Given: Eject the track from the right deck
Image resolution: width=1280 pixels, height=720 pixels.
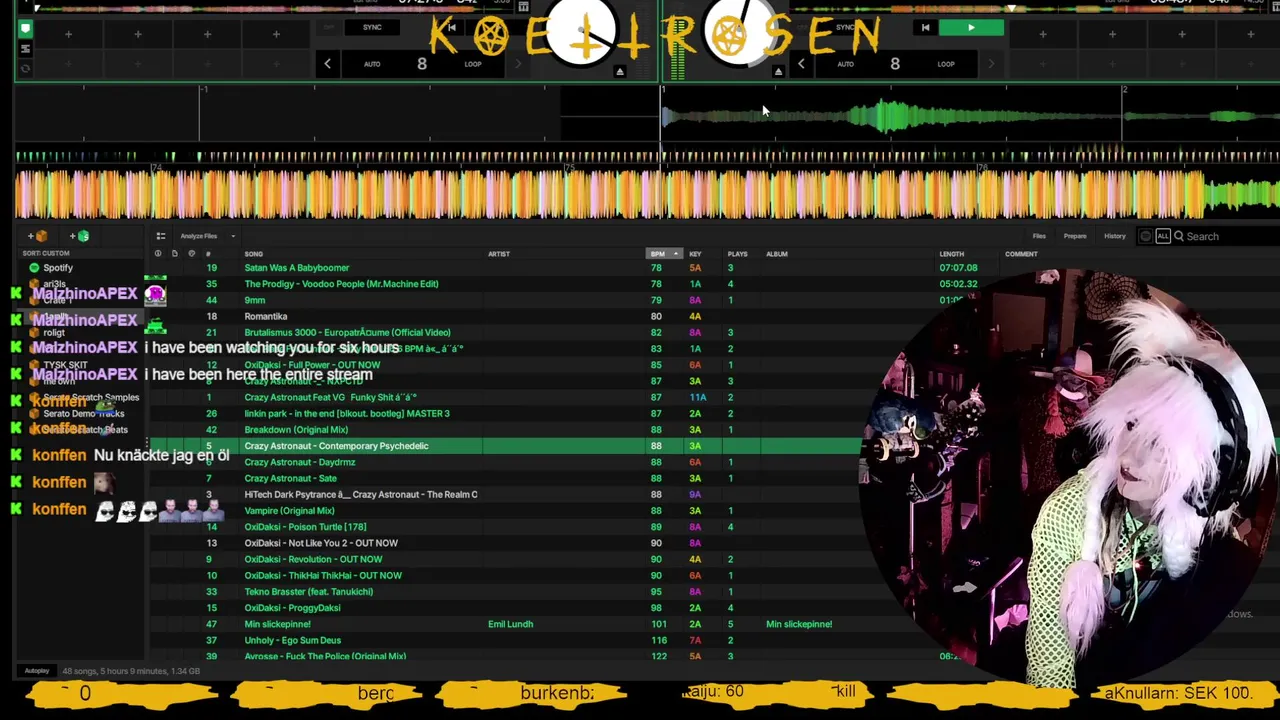Looking at the screenshot, I should [x=778, y=72].
